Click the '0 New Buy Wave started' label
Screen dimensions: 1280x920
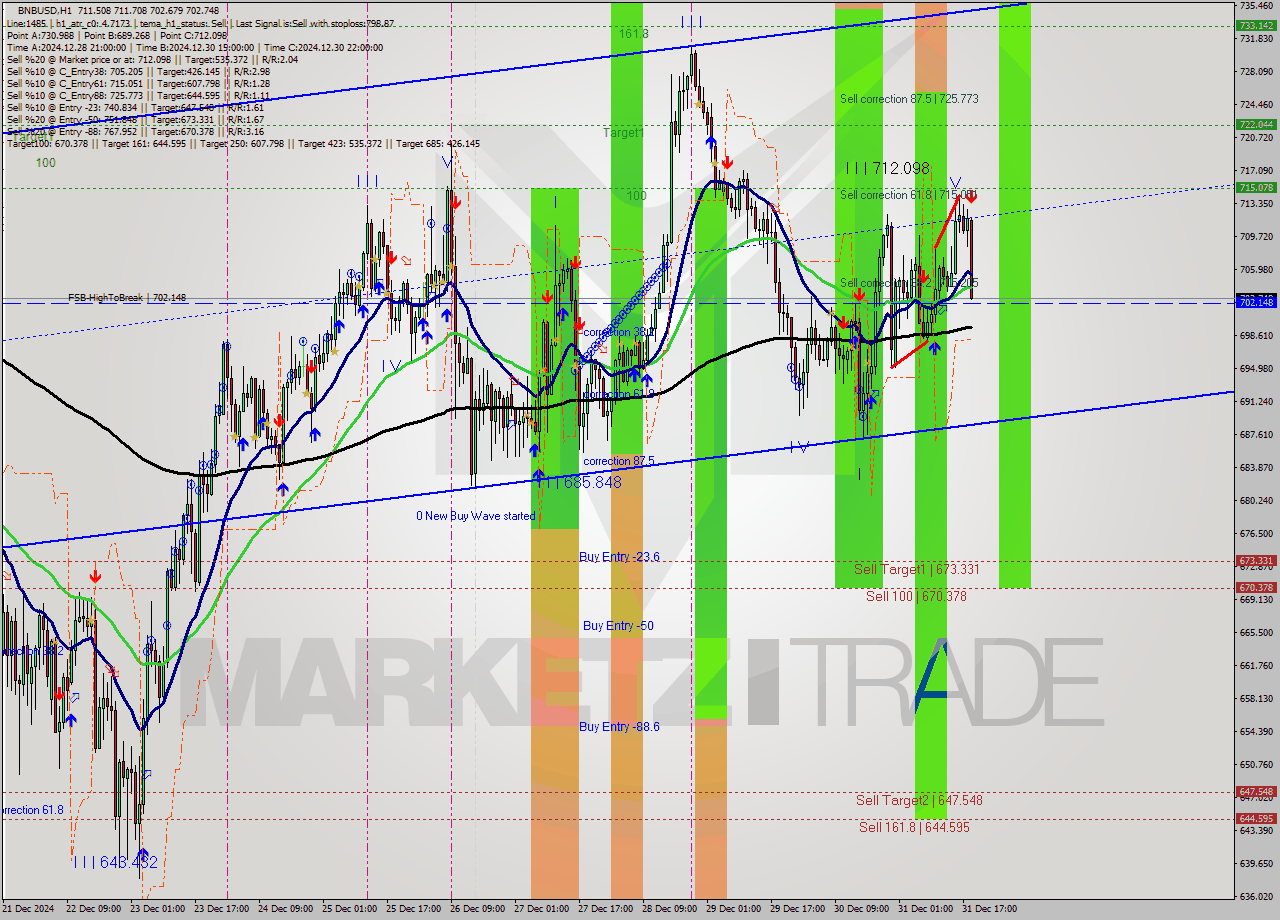point(476,516)
